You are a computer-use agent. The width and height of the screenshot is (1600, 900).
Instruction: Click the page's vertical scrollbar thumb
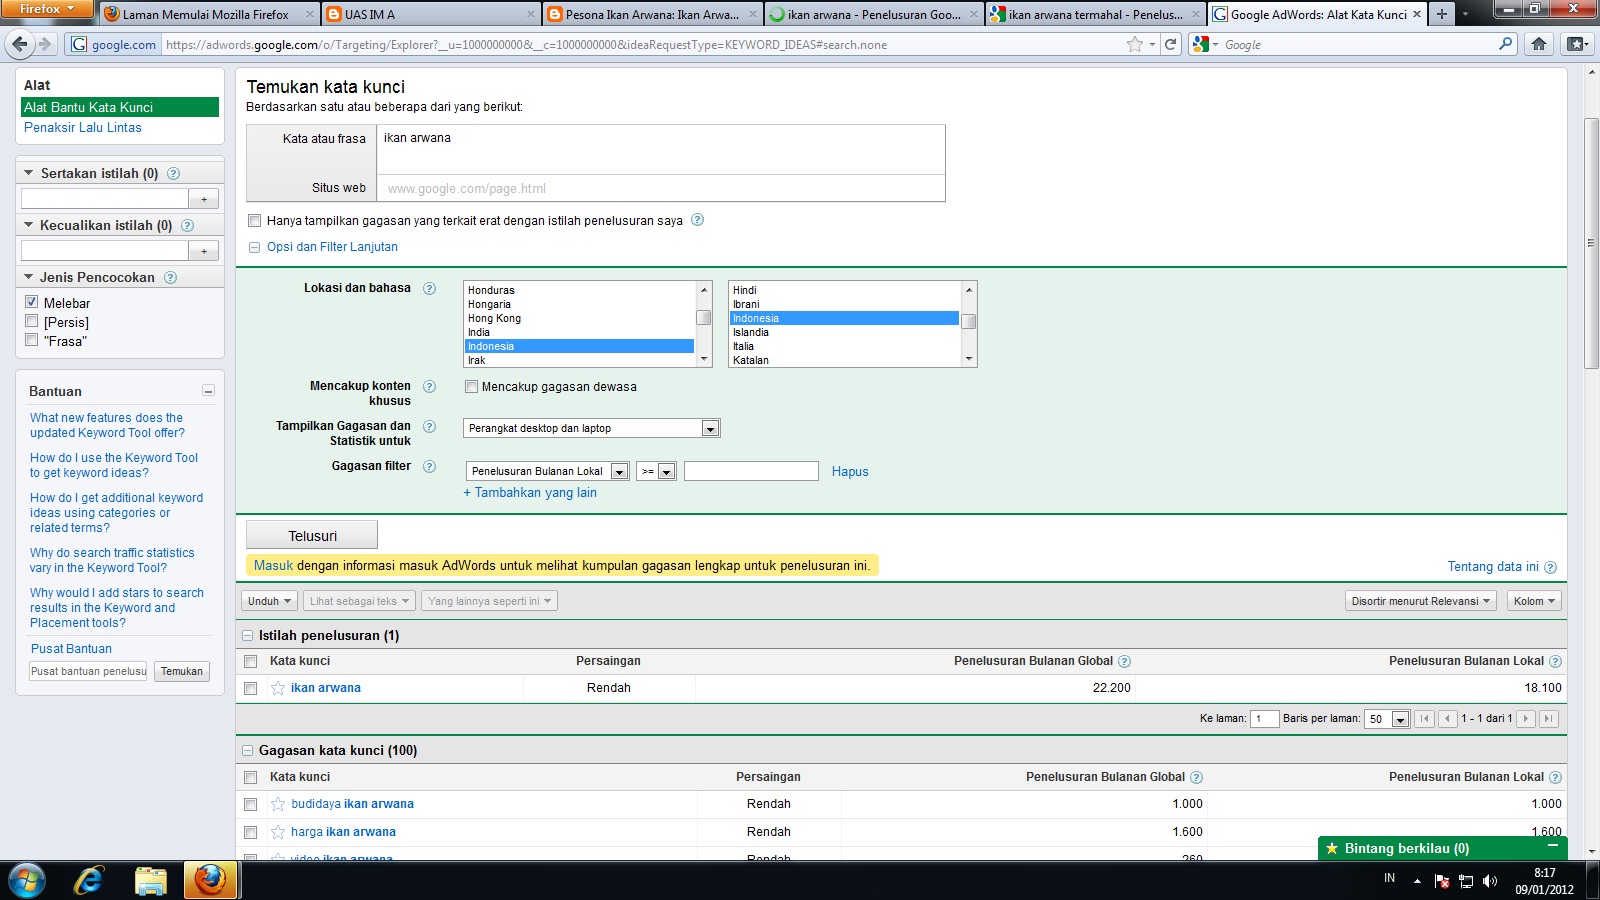click(x=1591, y=243)
